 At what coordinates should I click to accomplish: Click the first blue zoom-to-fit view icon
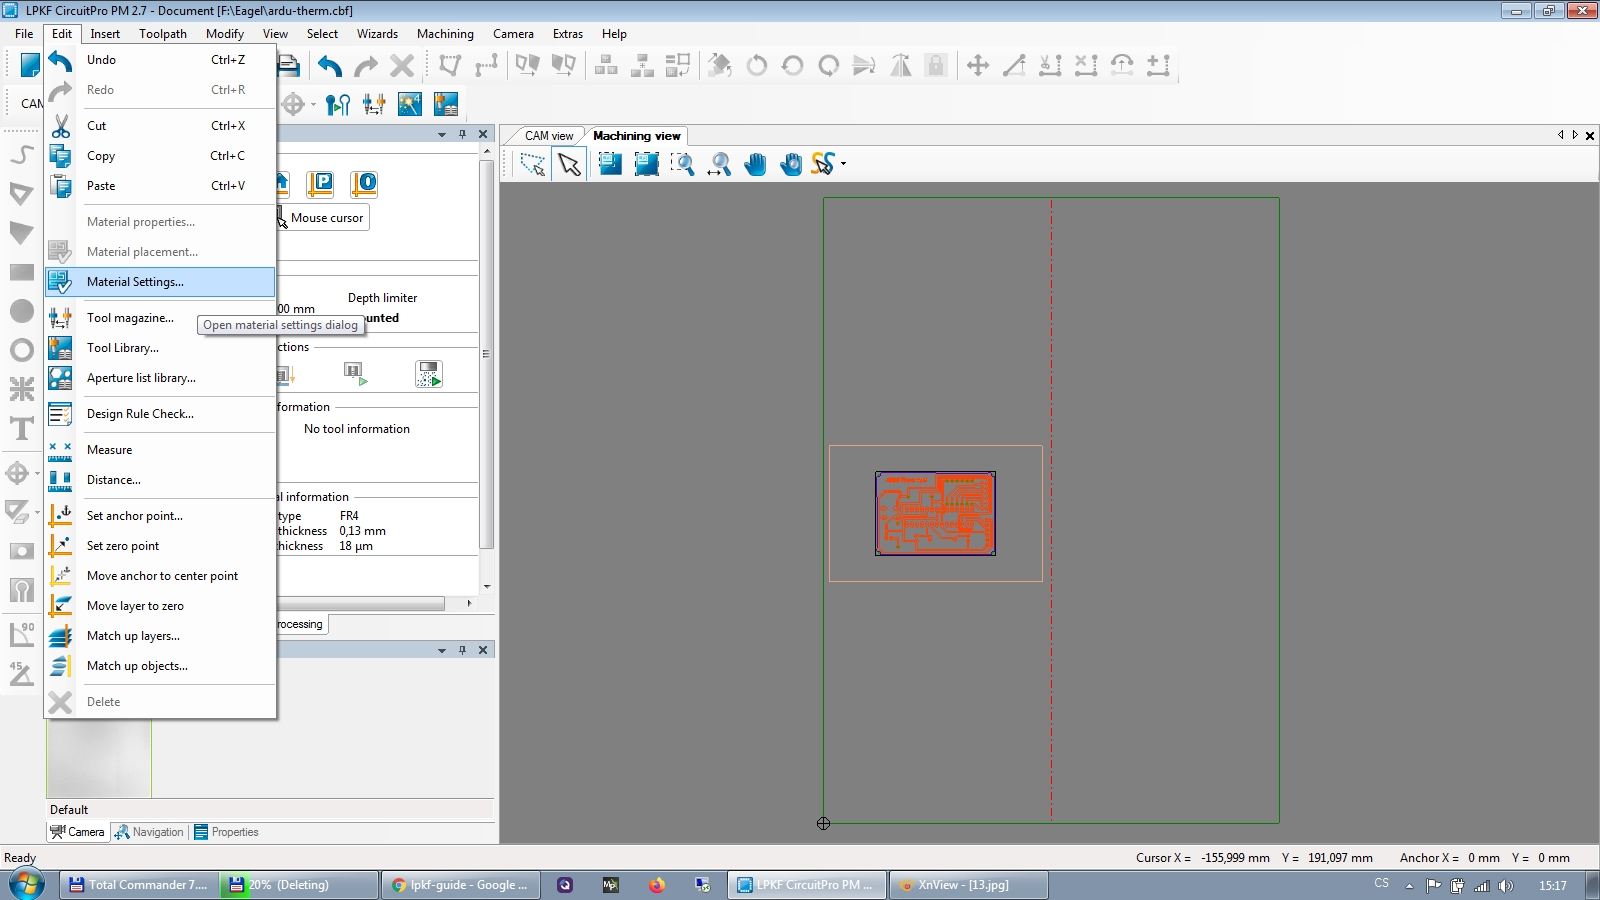(x=610, y=164)
